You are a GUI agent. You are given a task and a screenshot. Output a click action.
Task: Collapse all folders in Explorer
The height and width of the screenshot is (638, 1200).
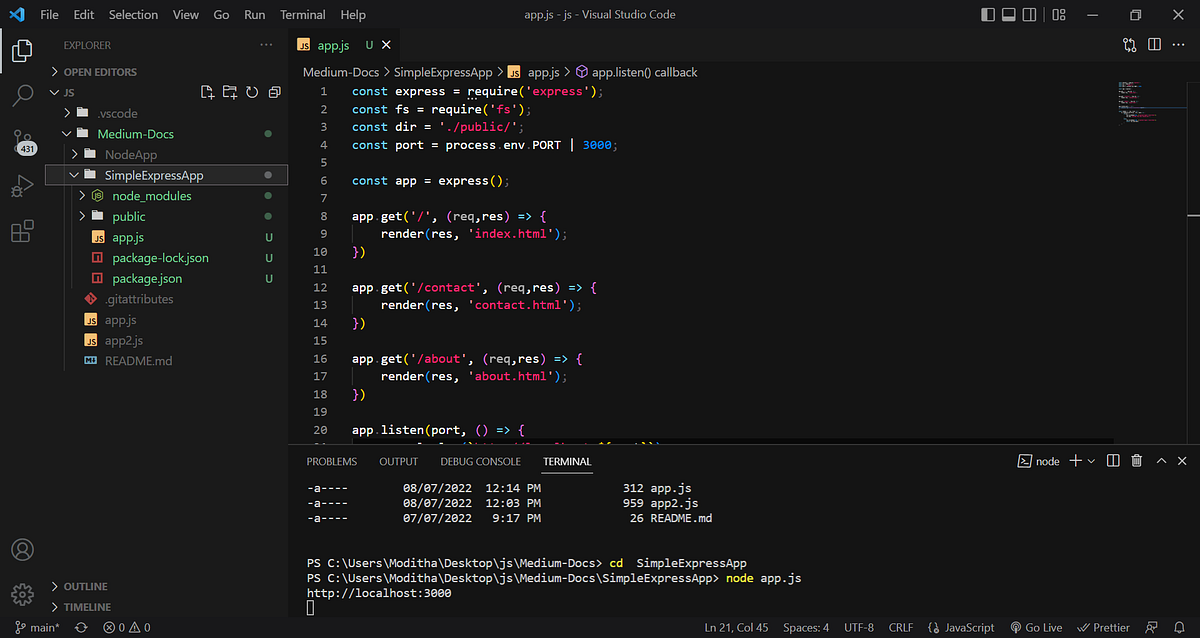(274, 91)
